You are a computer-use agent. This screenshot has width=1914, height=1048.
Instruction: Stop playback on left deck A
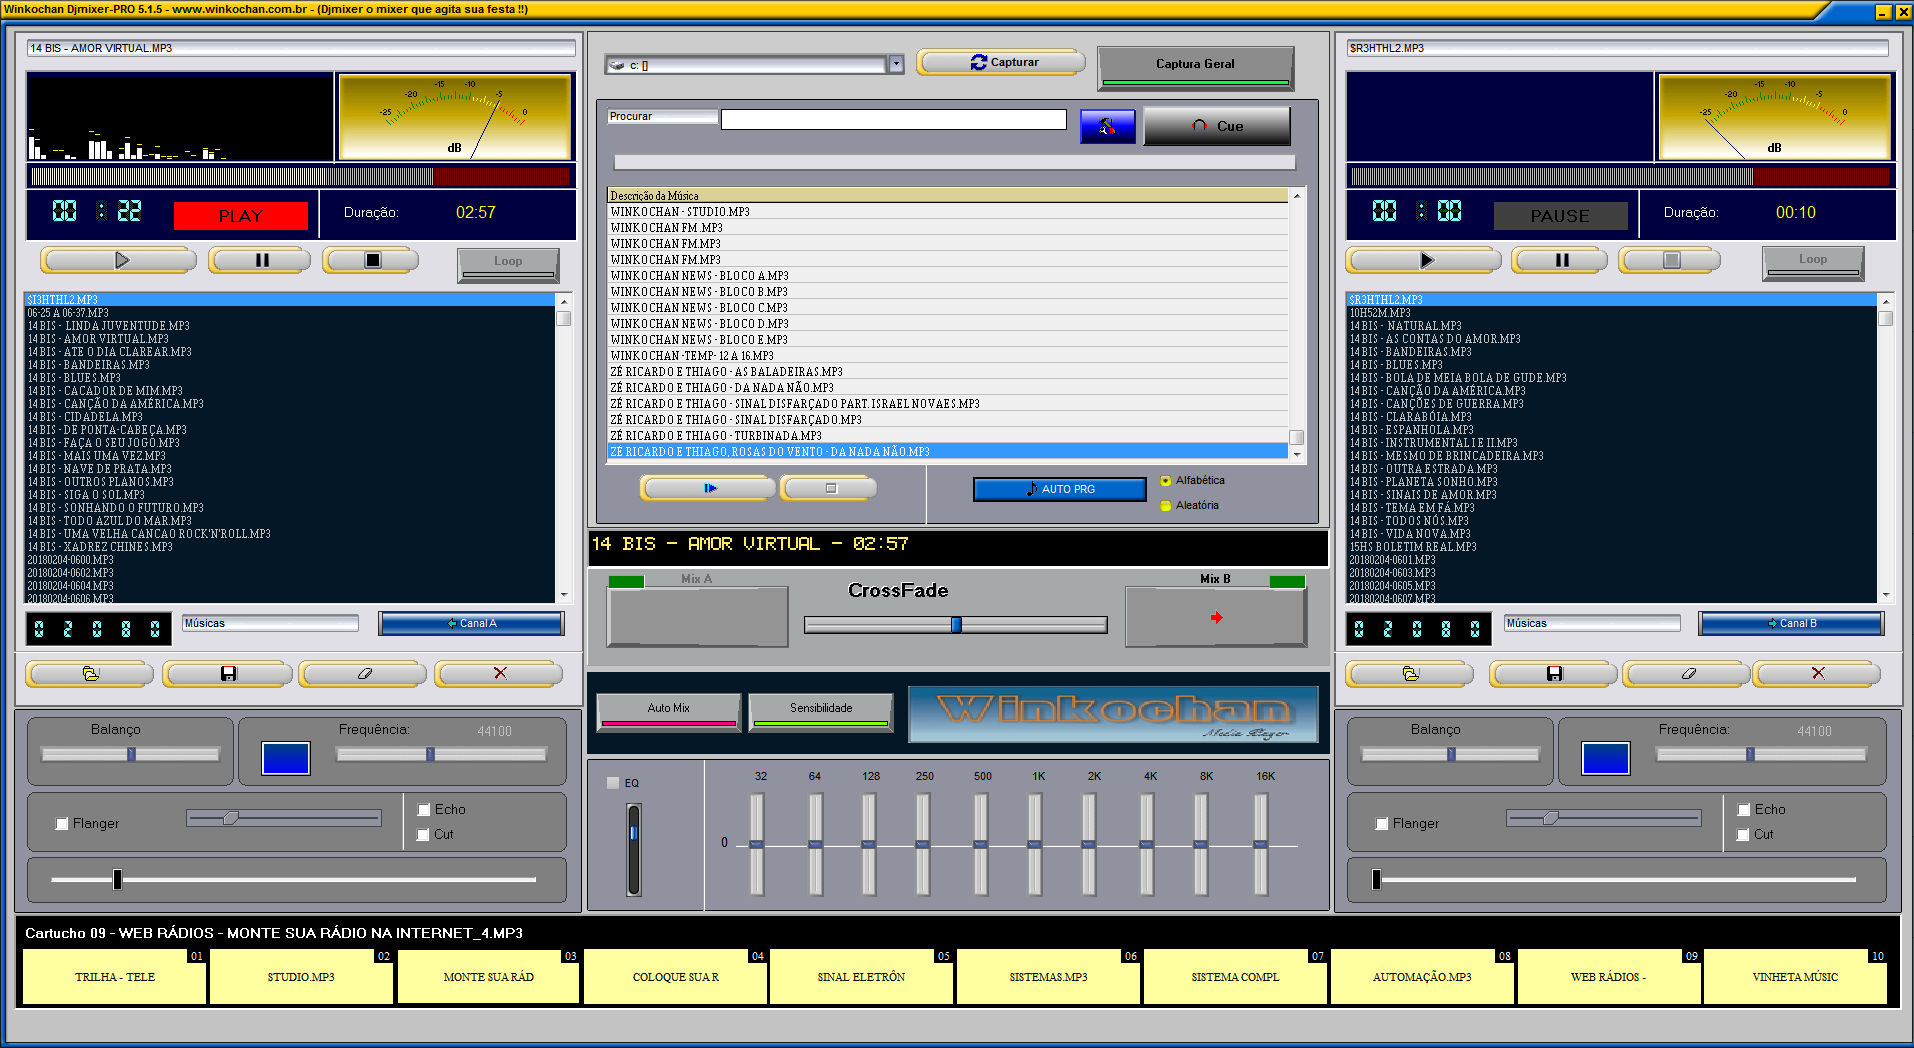(x=371, y=261)
